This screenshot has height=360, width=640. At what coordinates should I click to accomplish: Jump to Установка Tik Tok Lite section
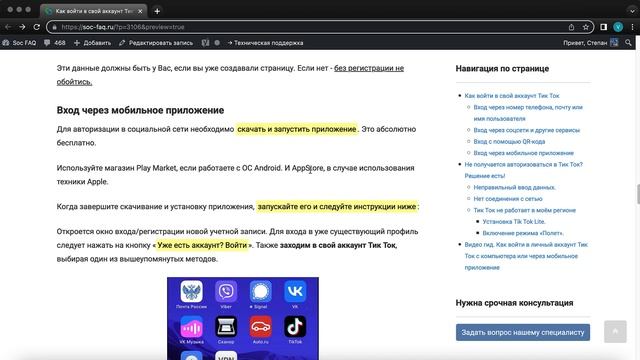[514, 221]
